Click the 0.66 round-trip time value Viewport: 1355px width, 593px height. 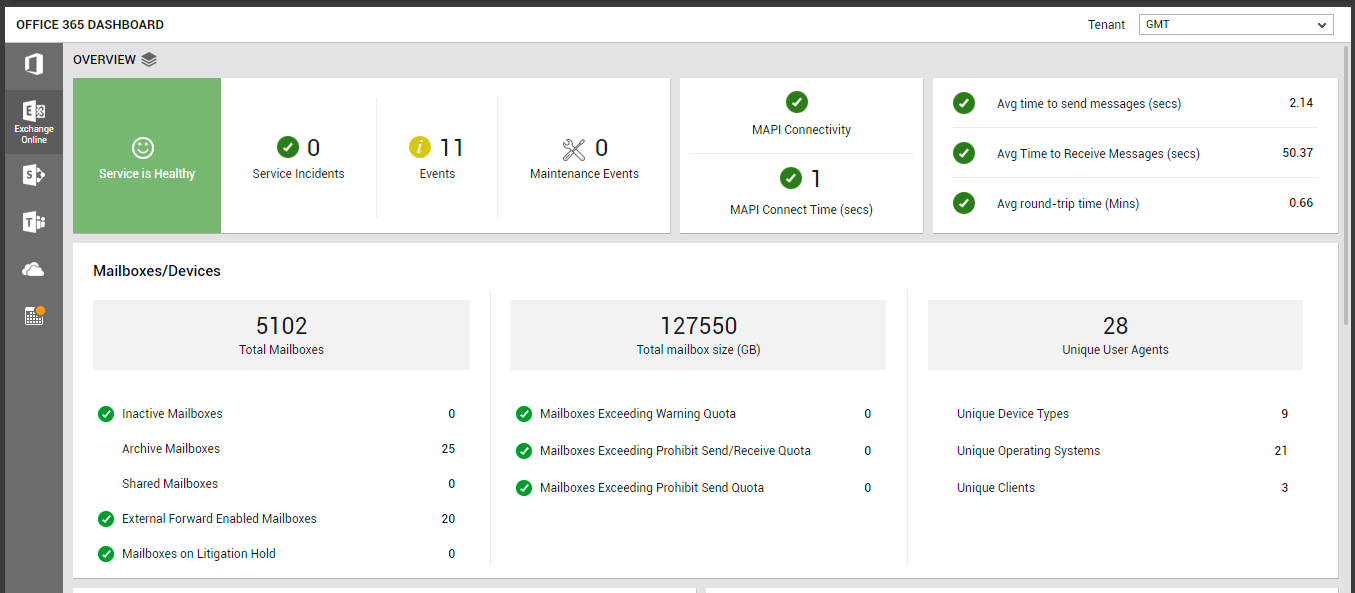(1301, 203)
